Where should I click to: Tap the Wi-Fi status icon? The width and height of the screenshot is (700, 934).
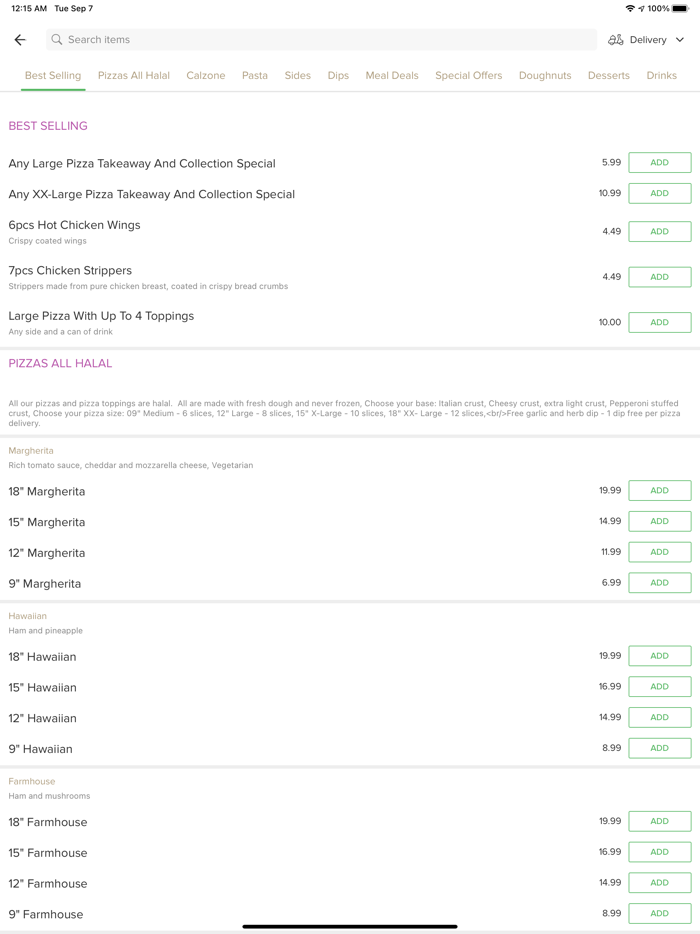[x=630, y=8]
